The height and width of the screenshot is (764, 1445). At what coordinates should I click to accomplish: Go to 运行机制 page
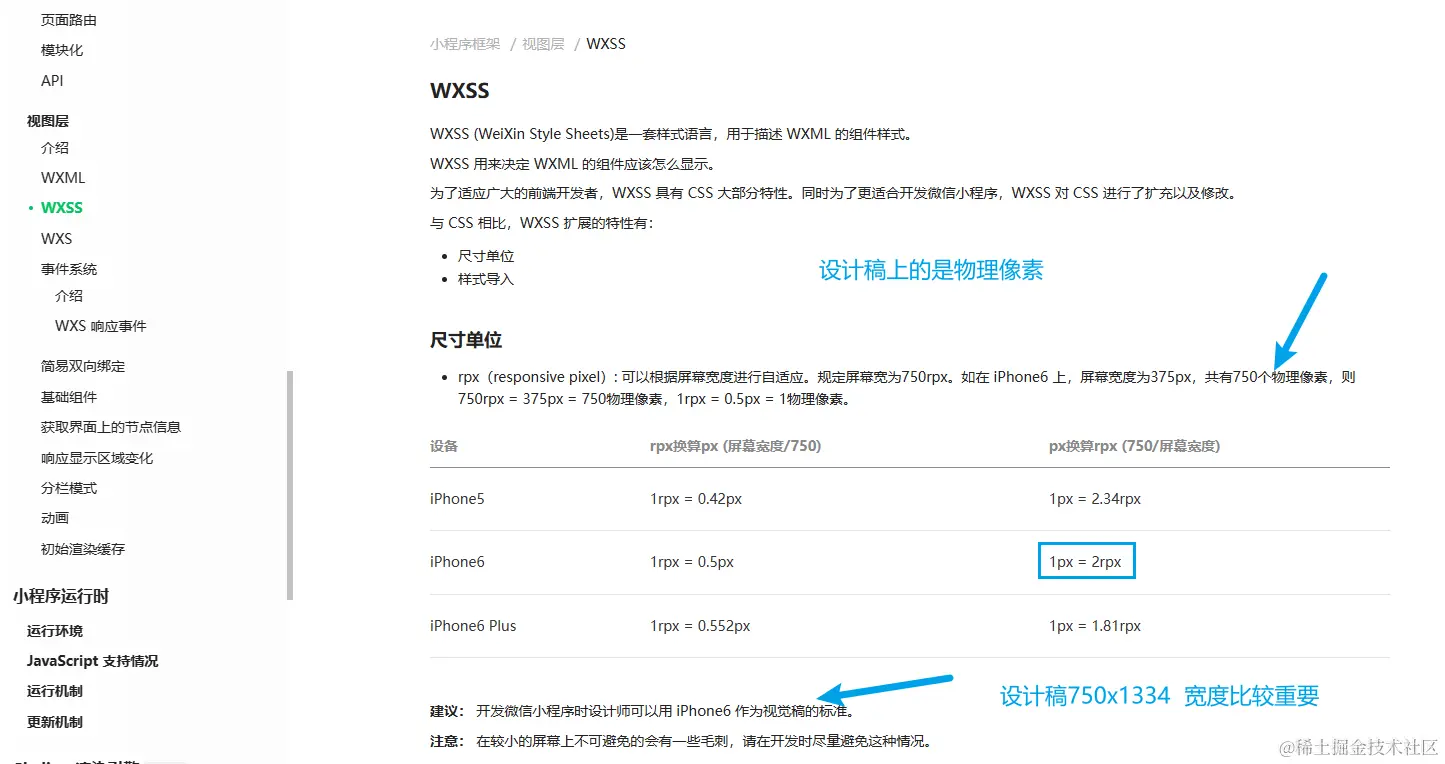[55, 691]
